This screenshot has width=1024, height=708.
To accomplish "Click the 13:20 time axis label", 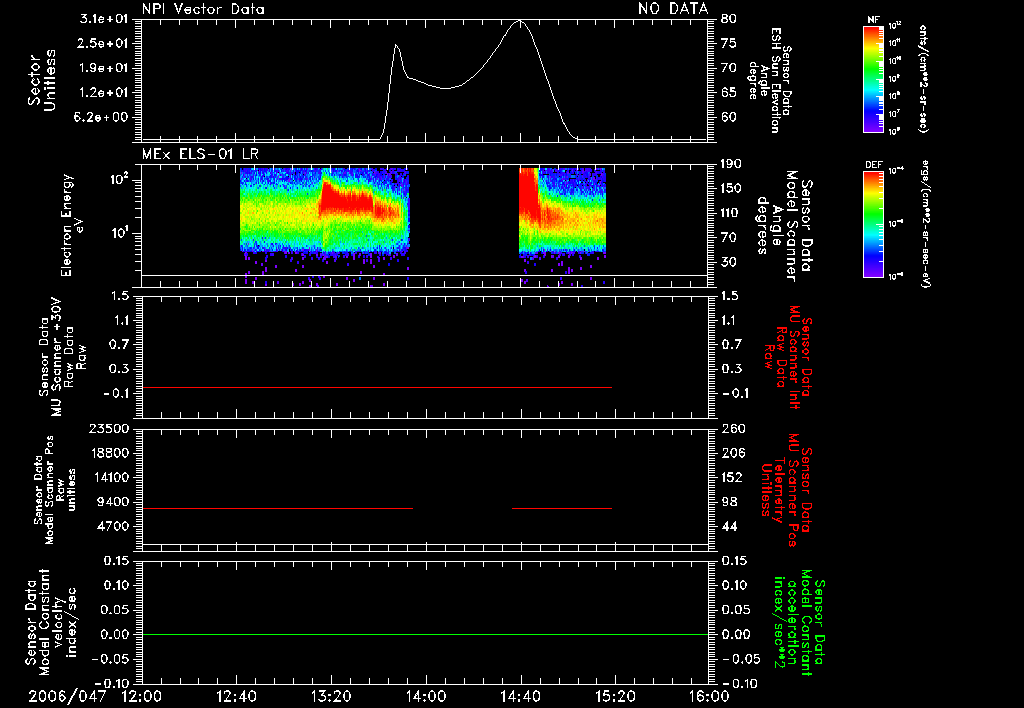I will pyautogui.click(x=331, y=696).
